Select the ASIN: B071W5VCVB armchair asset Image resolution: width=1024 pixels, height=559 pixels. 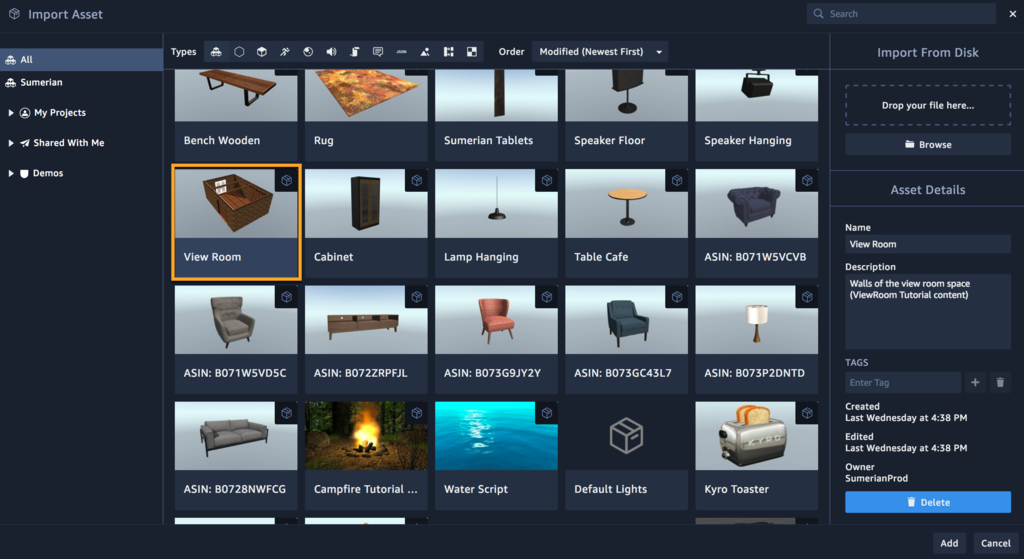coord(756,223)
